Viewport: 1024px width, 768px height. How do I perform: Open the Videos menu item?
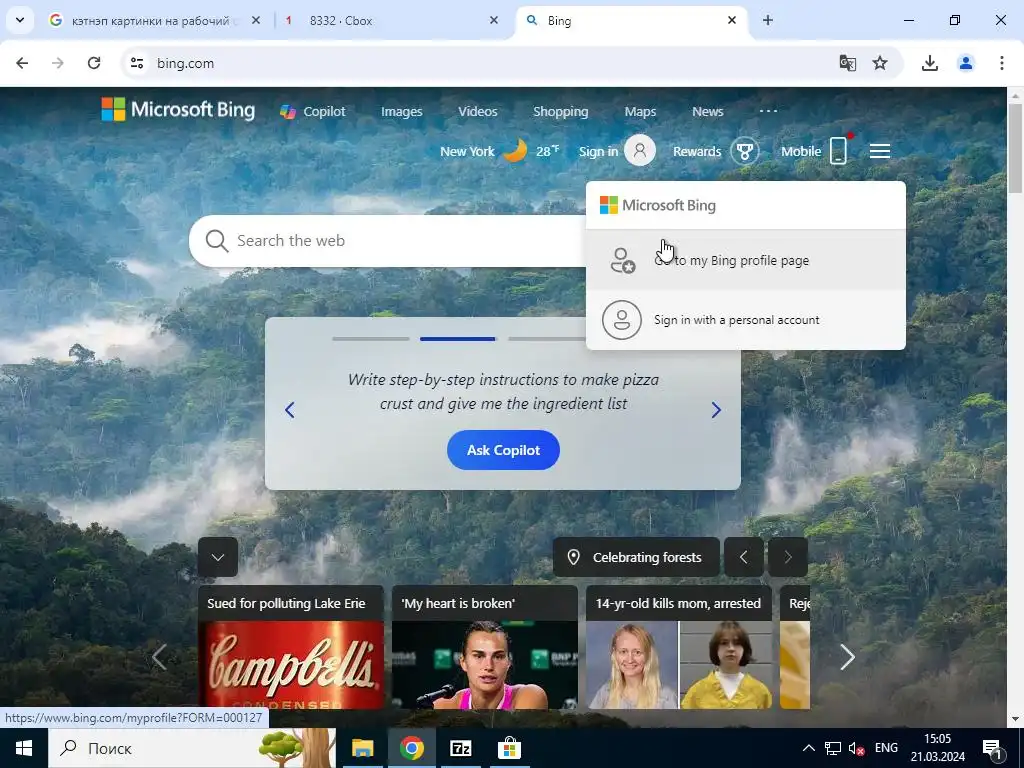(477, 112)
